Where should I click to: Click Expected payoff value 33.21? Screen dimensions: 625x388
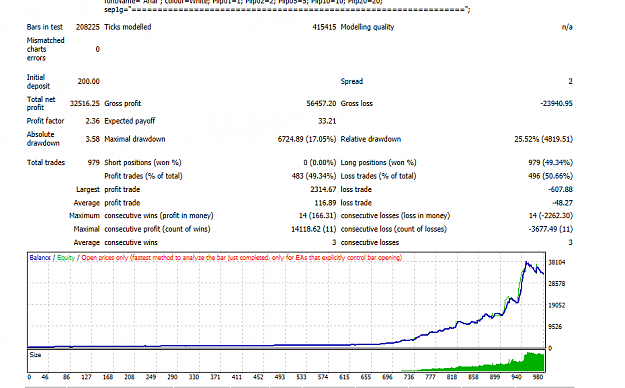click(x=327, y=121)
